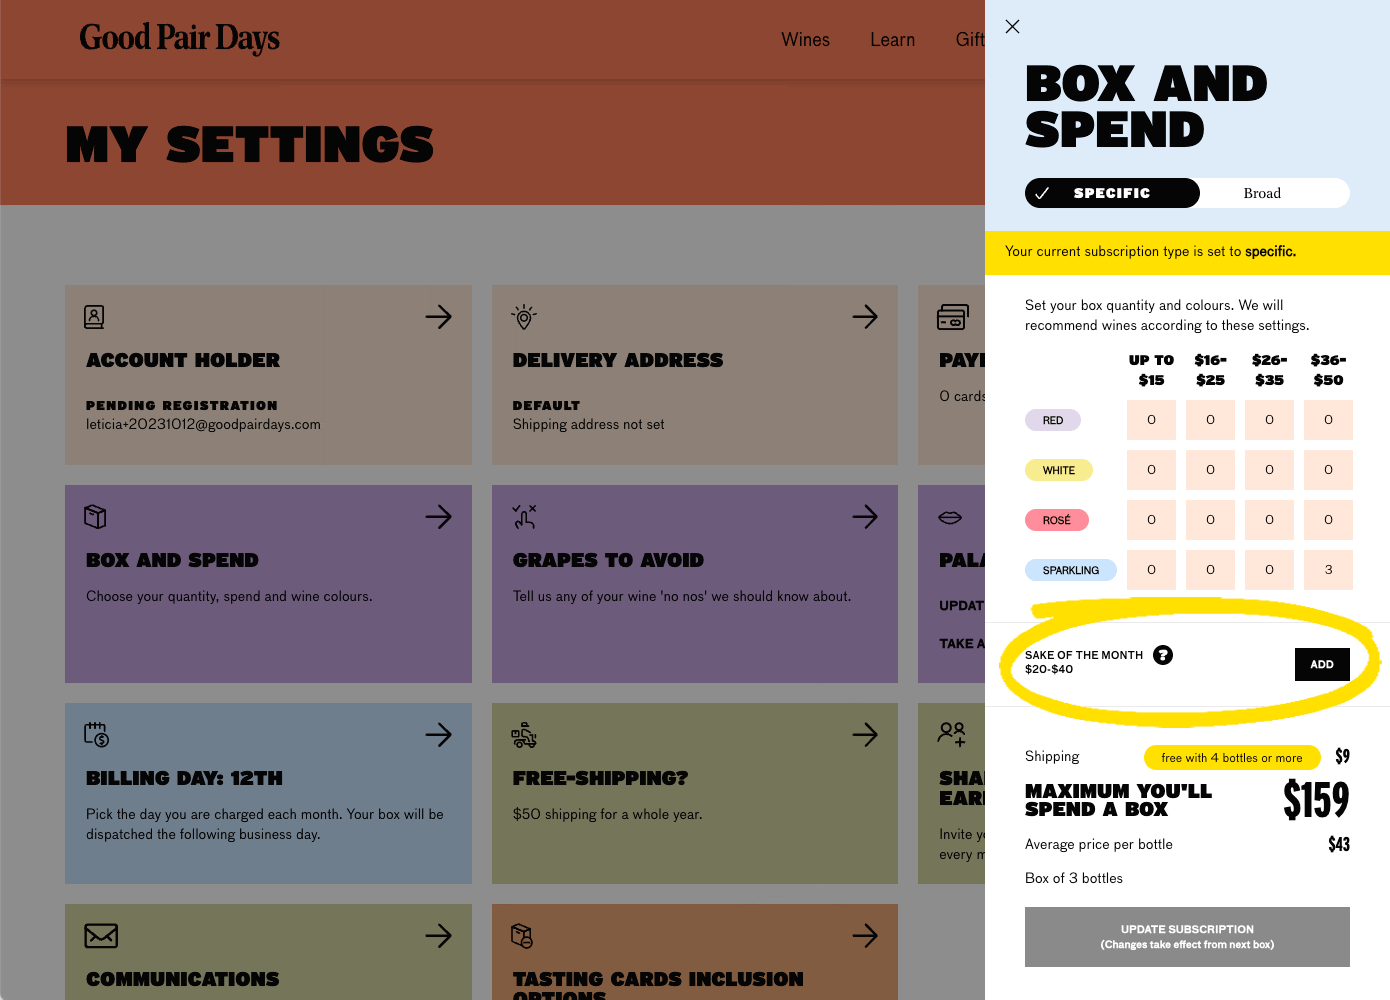This screenshot has width=1390, height=1000.
Task: Click Rosé quantity cell under Up to $15
Action: click(x=1151, y=520)
